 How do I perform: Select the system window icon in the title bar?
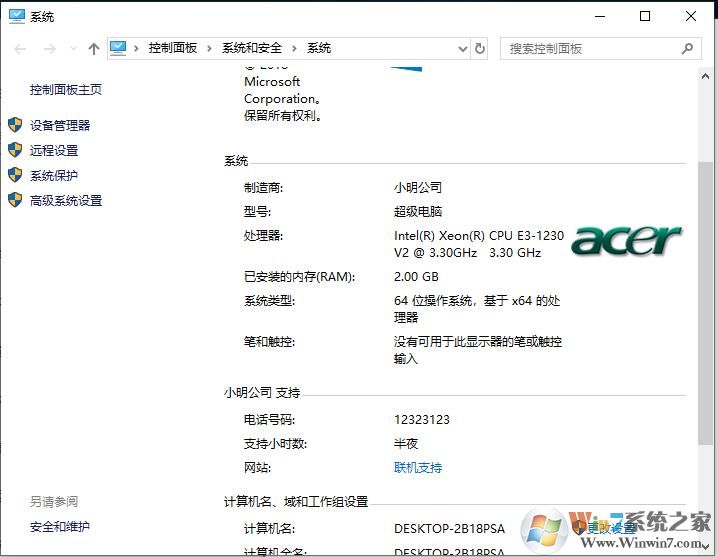click(x=17, y=16)
